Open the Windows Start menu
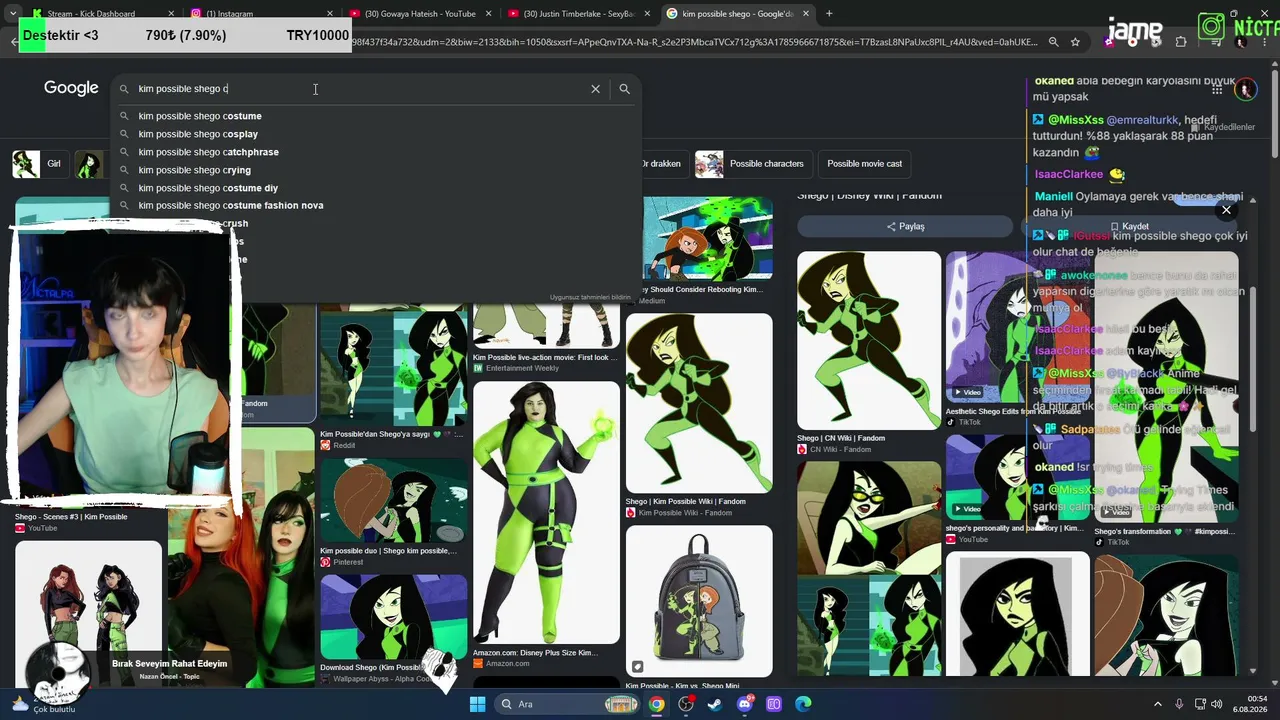Image resolution: width=1280 pixels, height=720 pixels. point(477,704)
